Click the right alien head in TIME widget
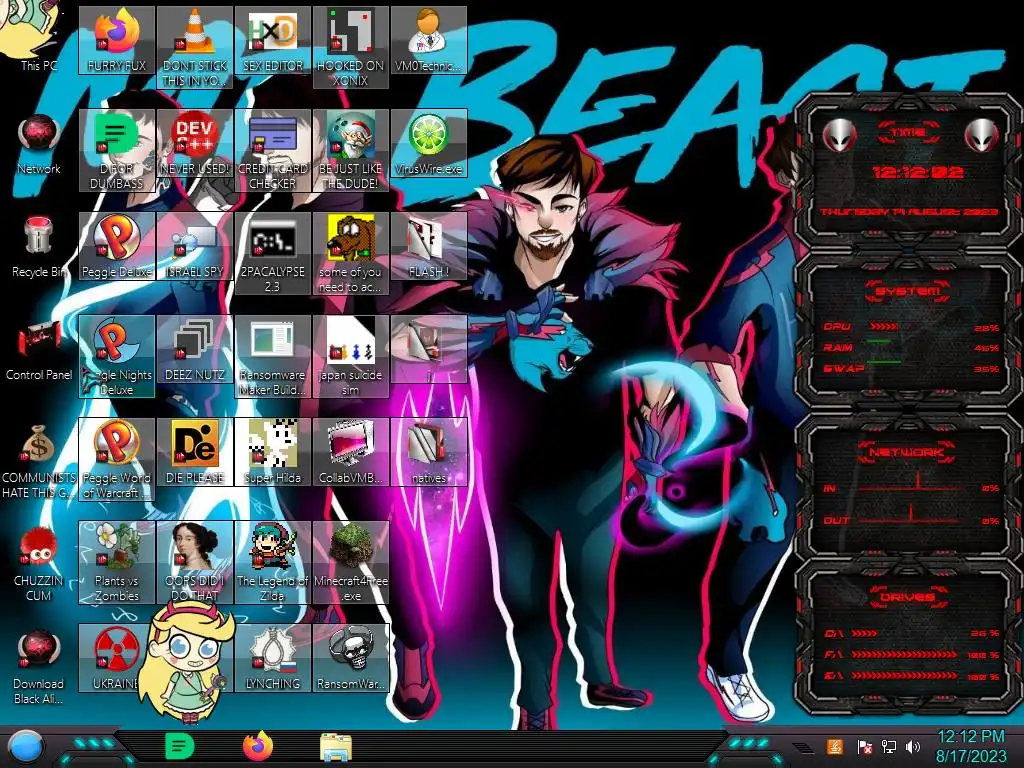The image size is (1024, 768). (982, 135)
